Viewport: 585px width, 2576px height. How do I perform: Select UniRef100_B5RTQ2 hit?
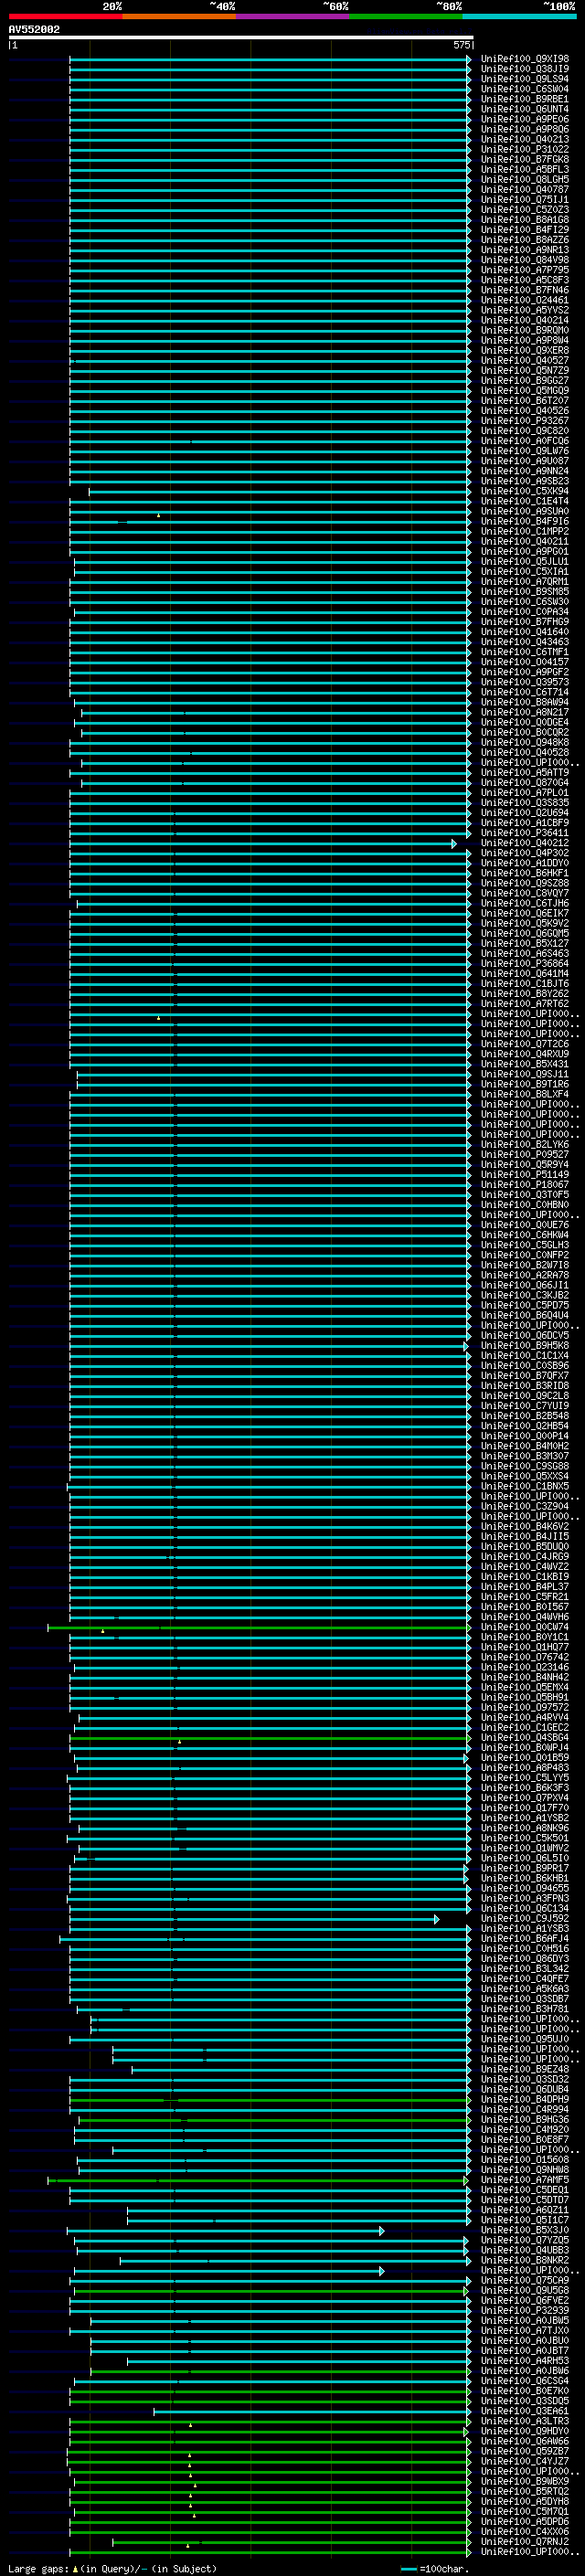coord(525,2491)
